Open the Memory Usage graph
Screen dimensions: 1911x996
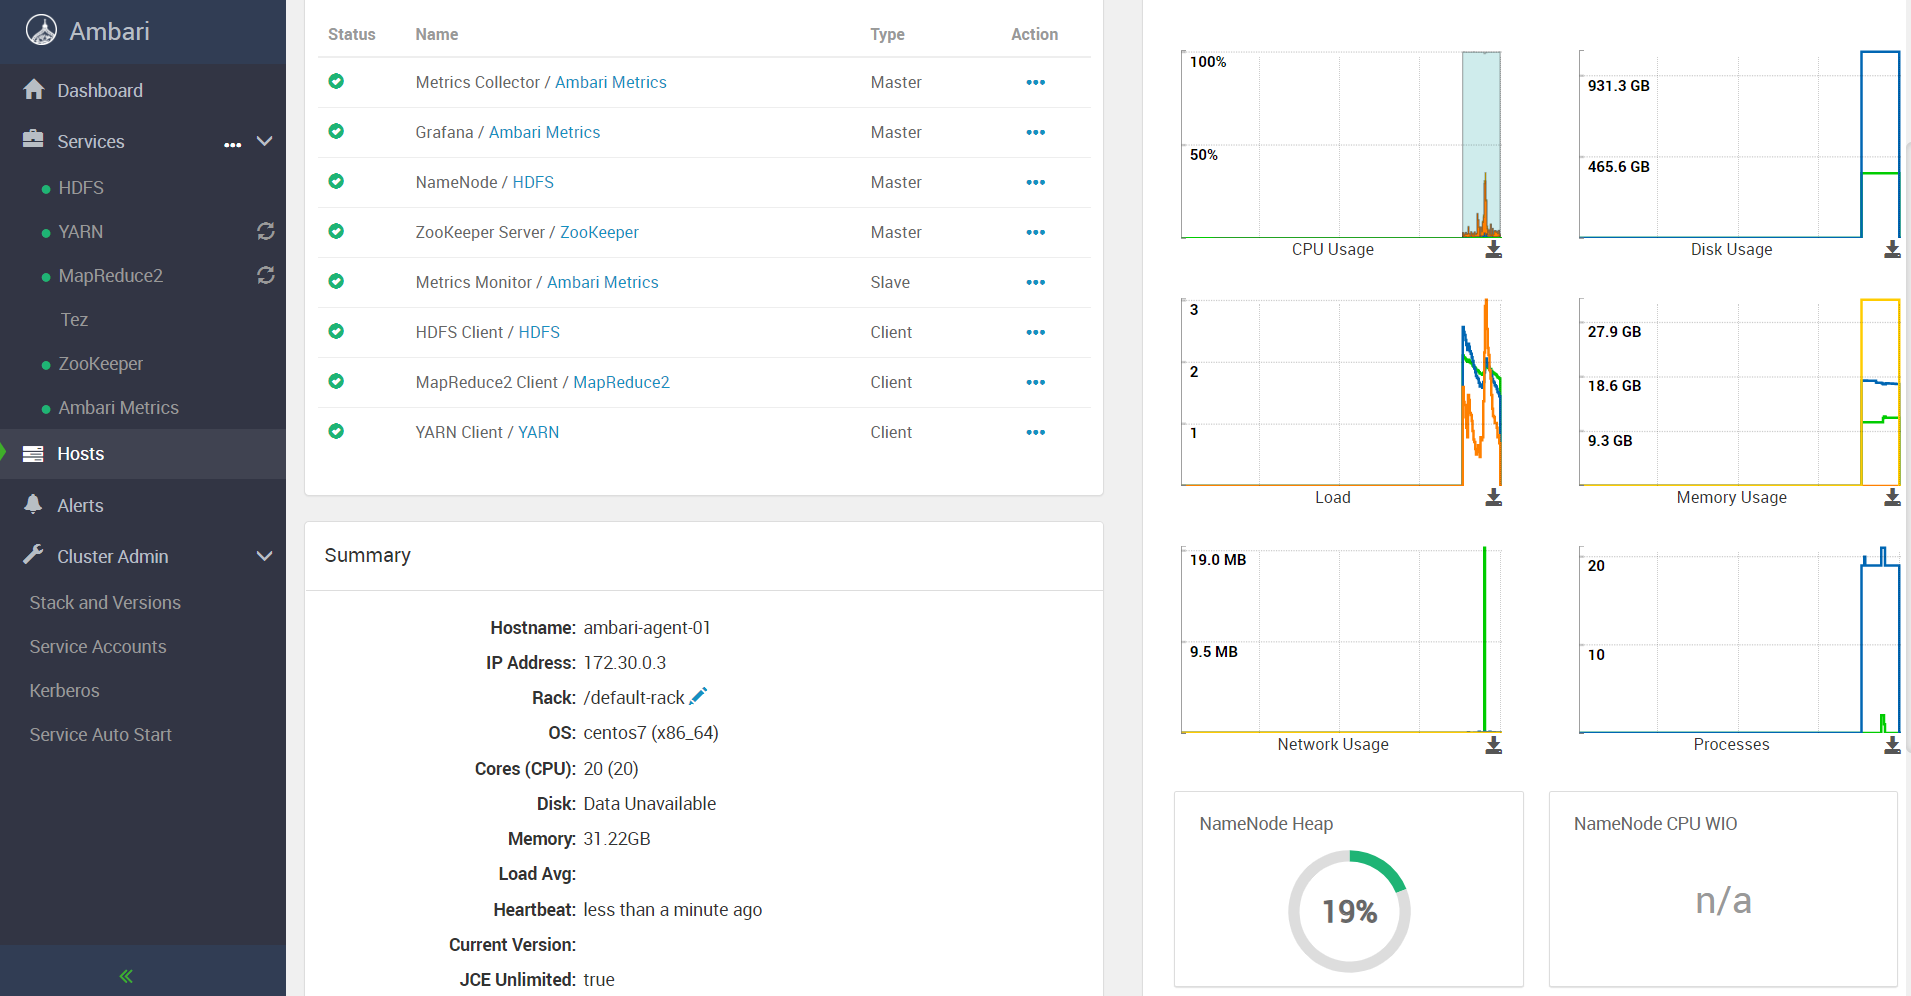point(1739,392)
